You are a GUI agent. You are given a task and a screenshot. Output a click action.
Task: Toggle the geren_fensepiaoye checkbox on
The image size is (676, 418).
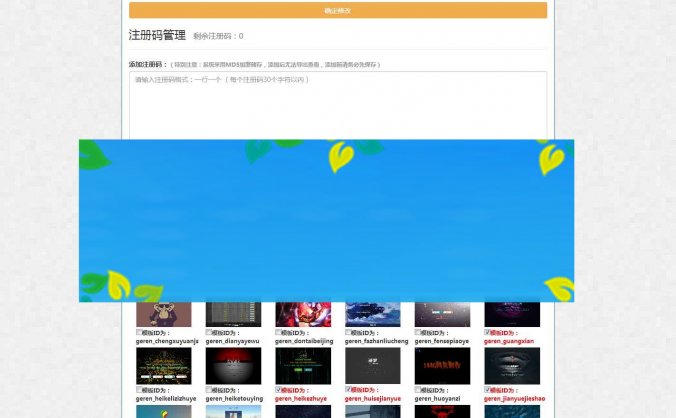point(418,332)
